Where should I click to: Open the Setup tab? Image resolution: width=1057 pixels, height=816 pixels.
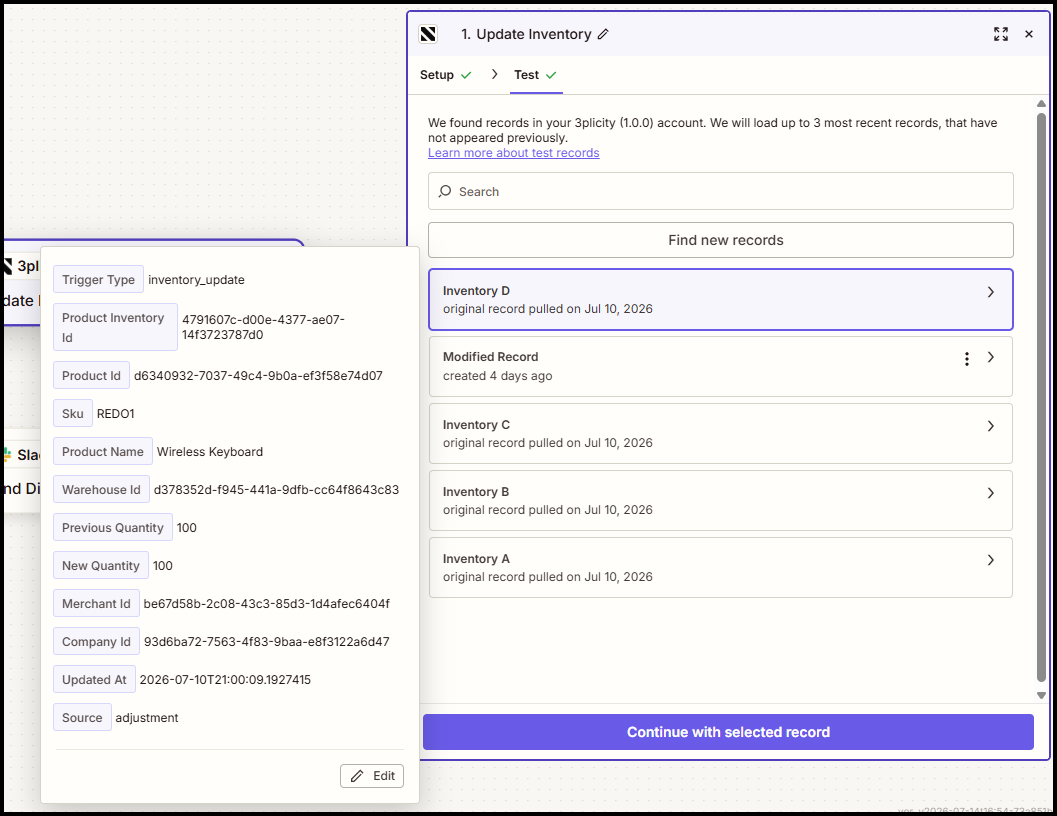tap(446, 75)
